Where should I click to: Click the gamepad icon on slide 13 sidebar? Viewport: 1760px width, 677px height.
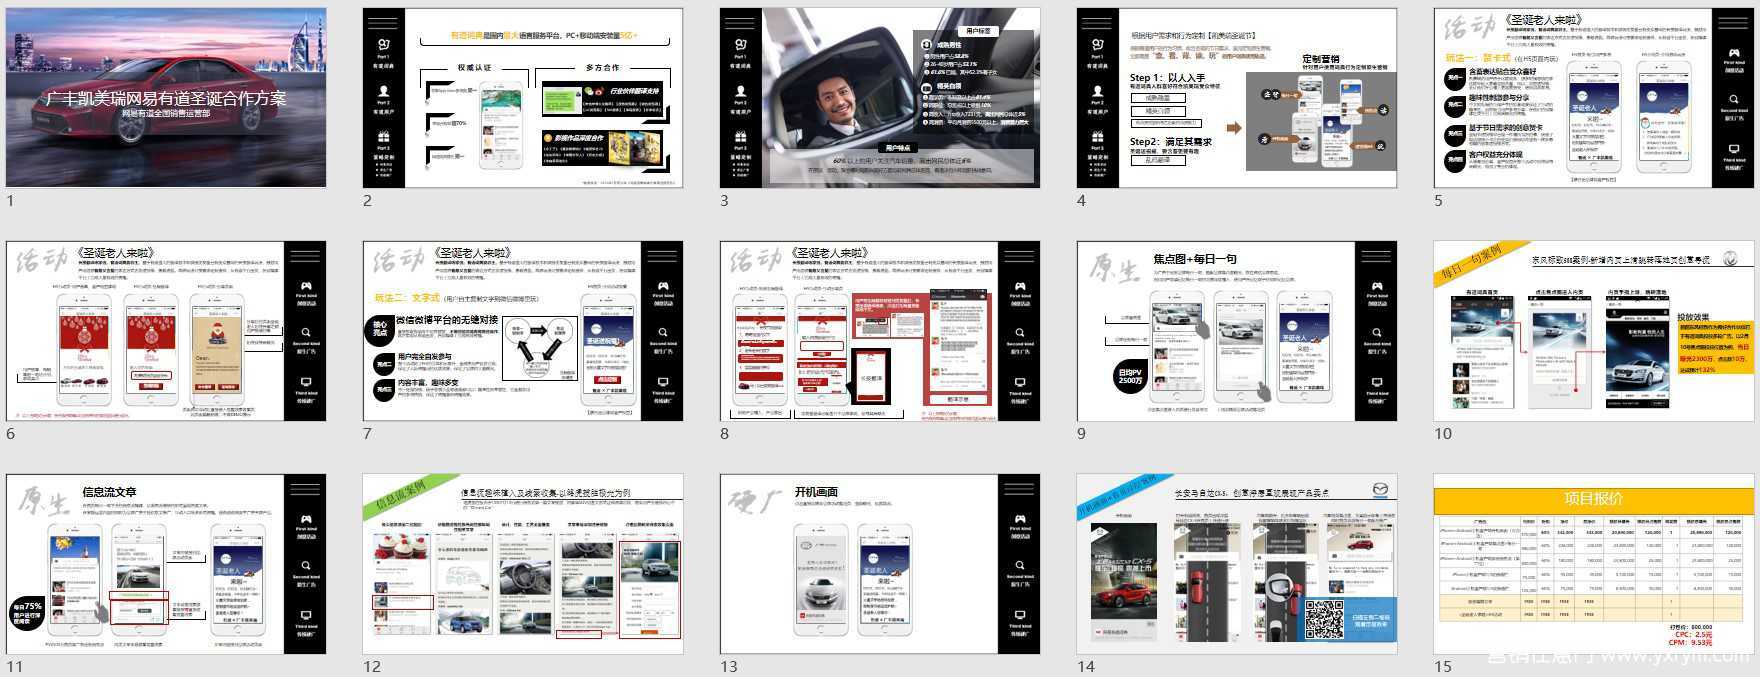point(1019,518)
